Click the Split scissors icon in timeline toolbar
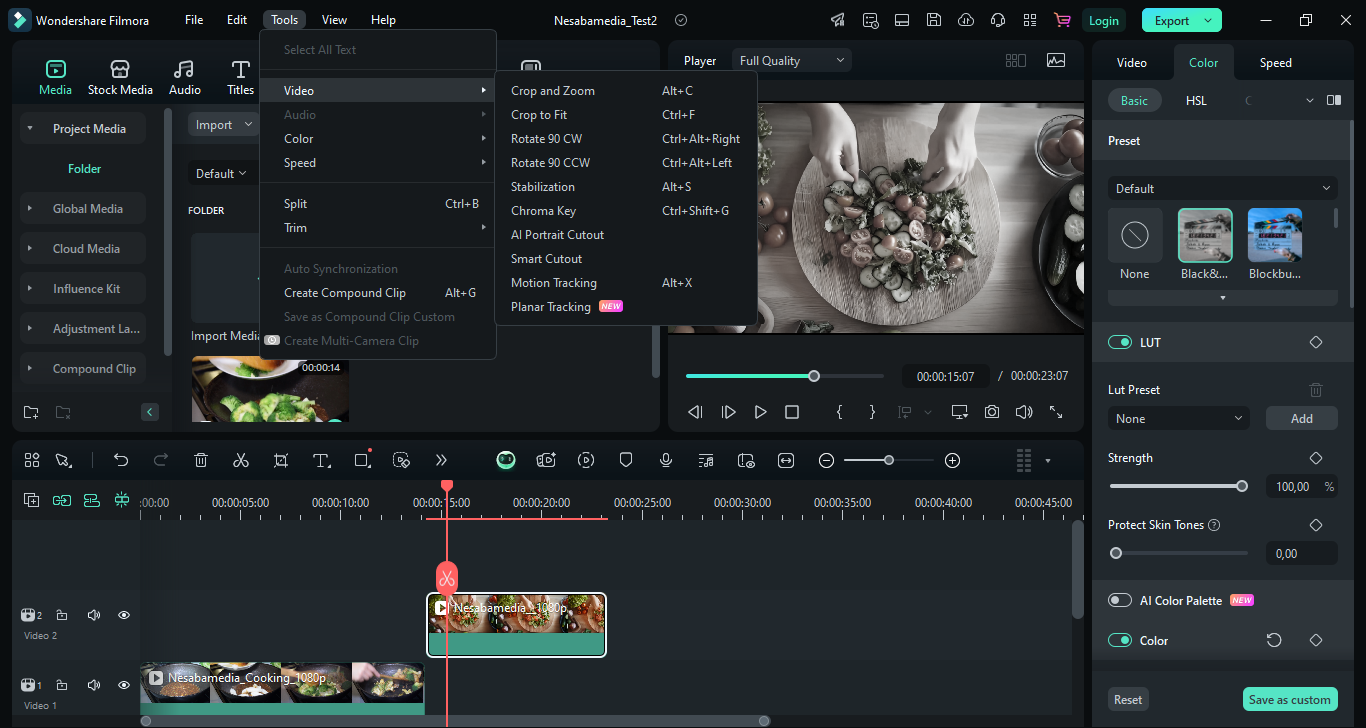Viewport: 1366px width, 728px height. click(240, 460)
